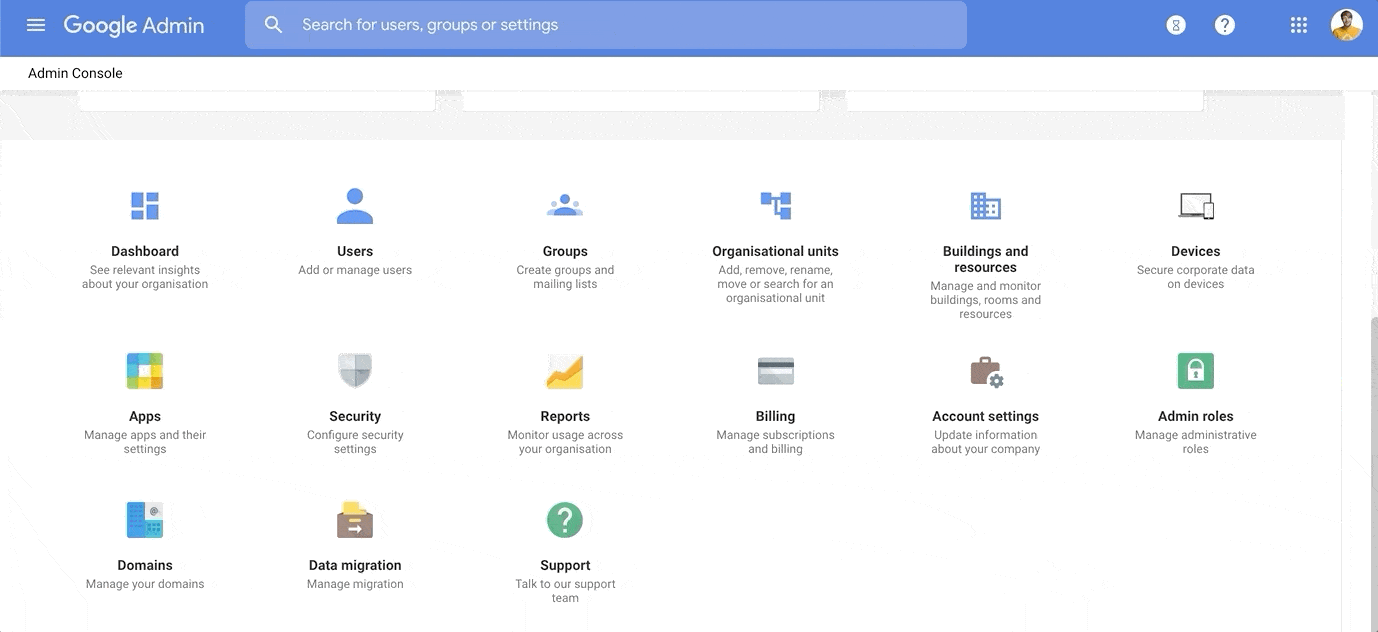Click the Data migration icon
The height and width of the screenshot is (632, 1378).
(355, 520)
